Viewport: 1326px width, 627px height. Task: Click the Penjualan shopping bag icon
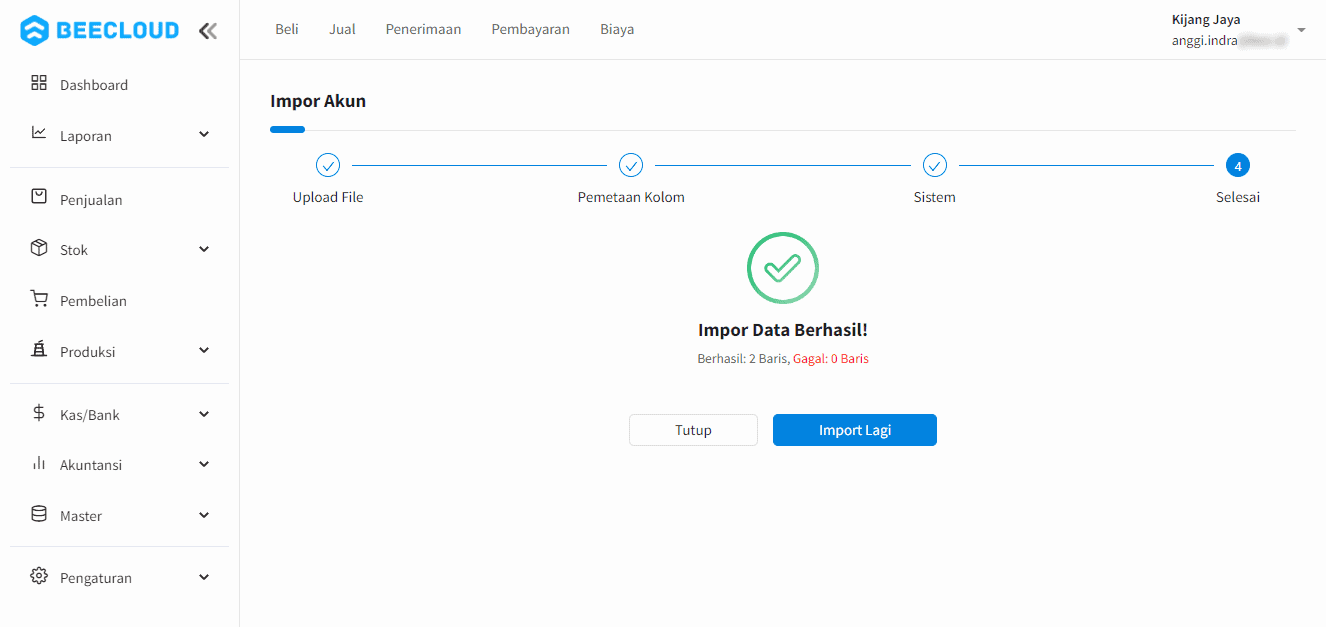tap(39, 197)
